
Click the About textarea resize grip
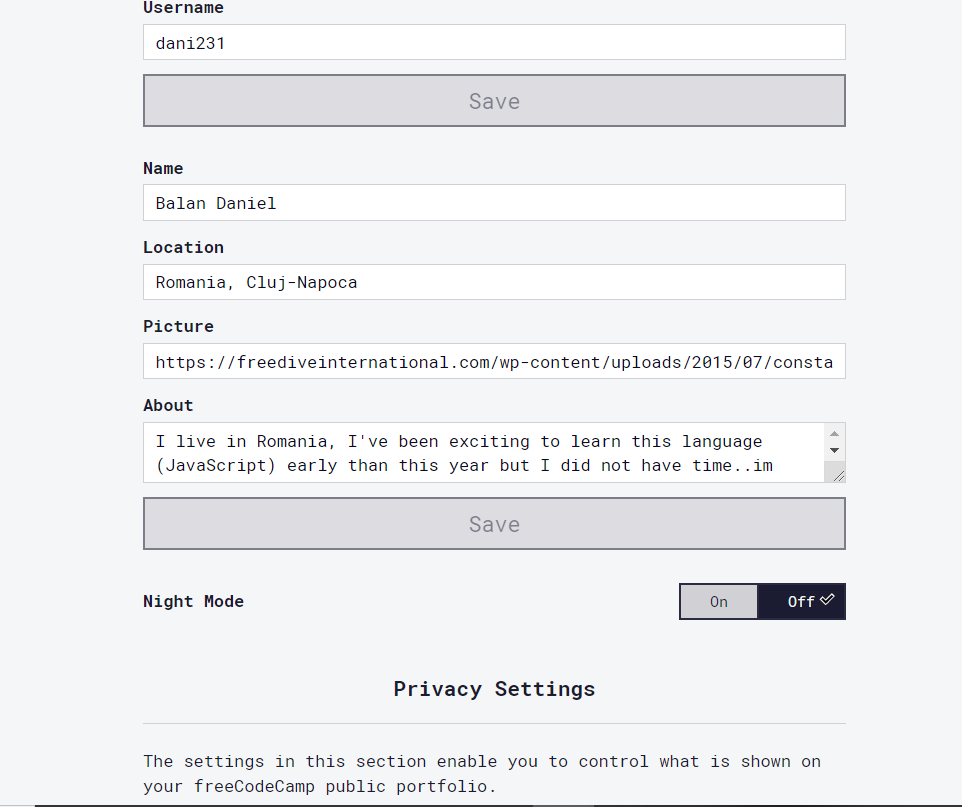839,476
